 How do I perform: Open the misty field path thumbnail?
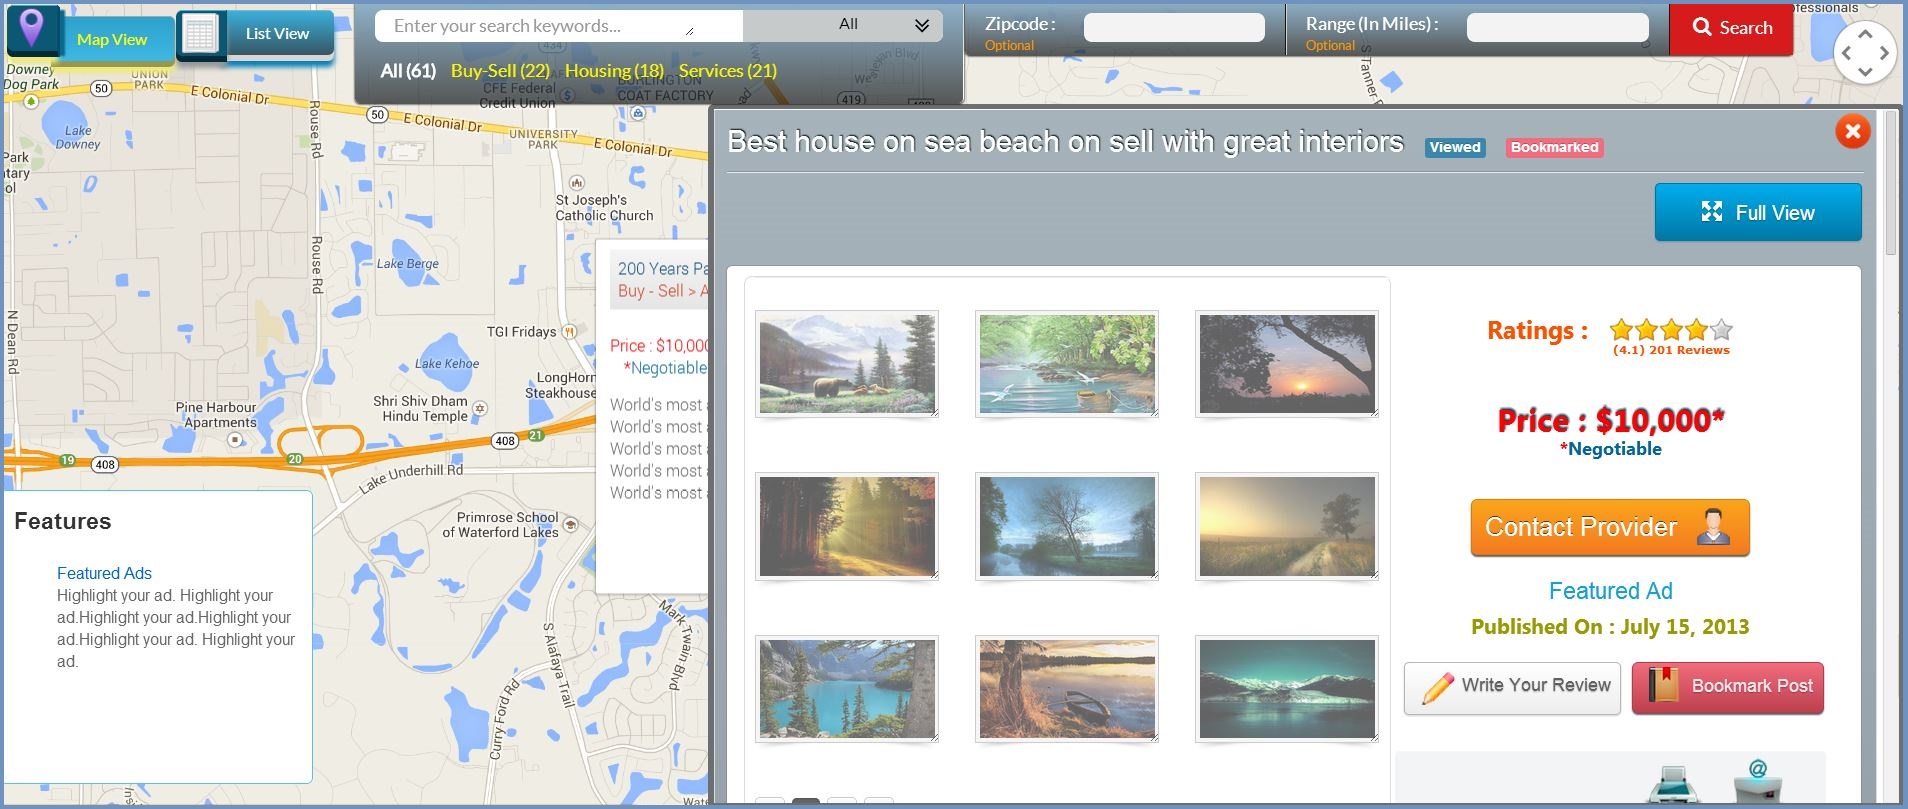[1287, 526]
